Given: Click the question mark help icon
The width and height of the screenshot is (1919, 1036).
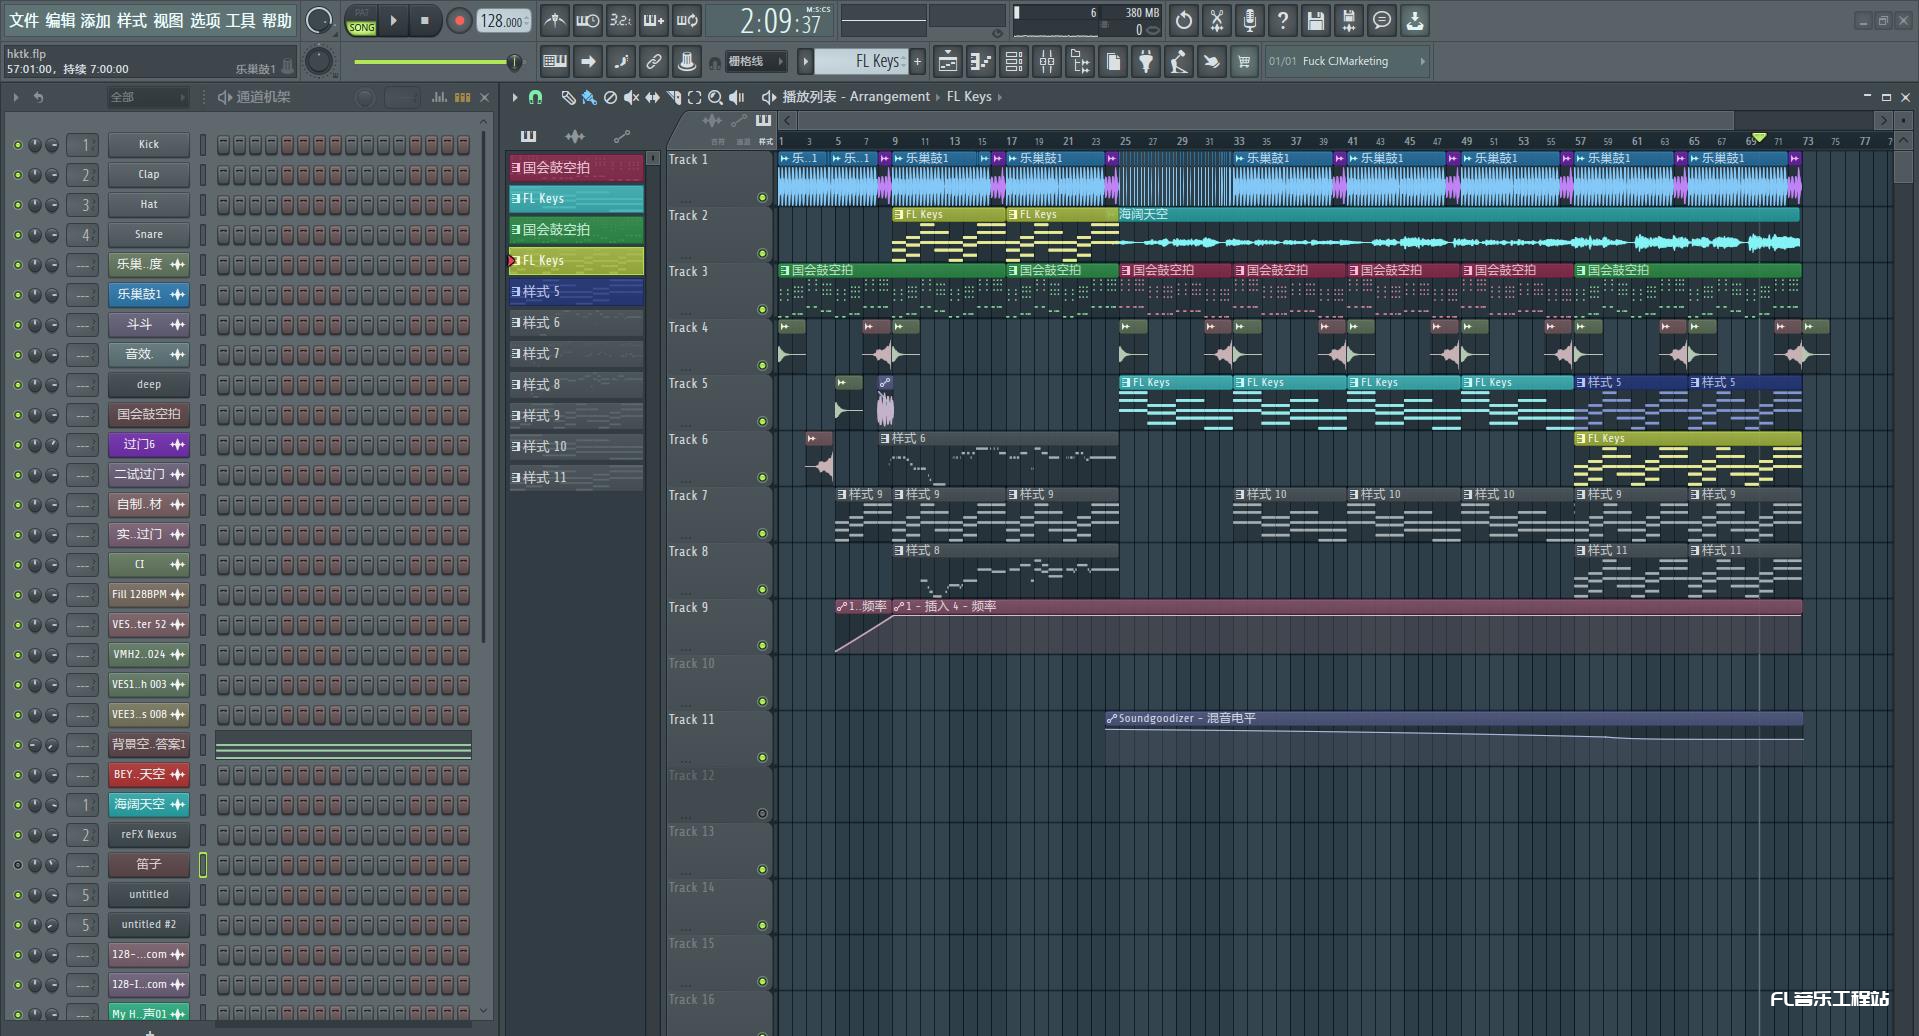Looking at the screenshot, I should coord(1283,20).
